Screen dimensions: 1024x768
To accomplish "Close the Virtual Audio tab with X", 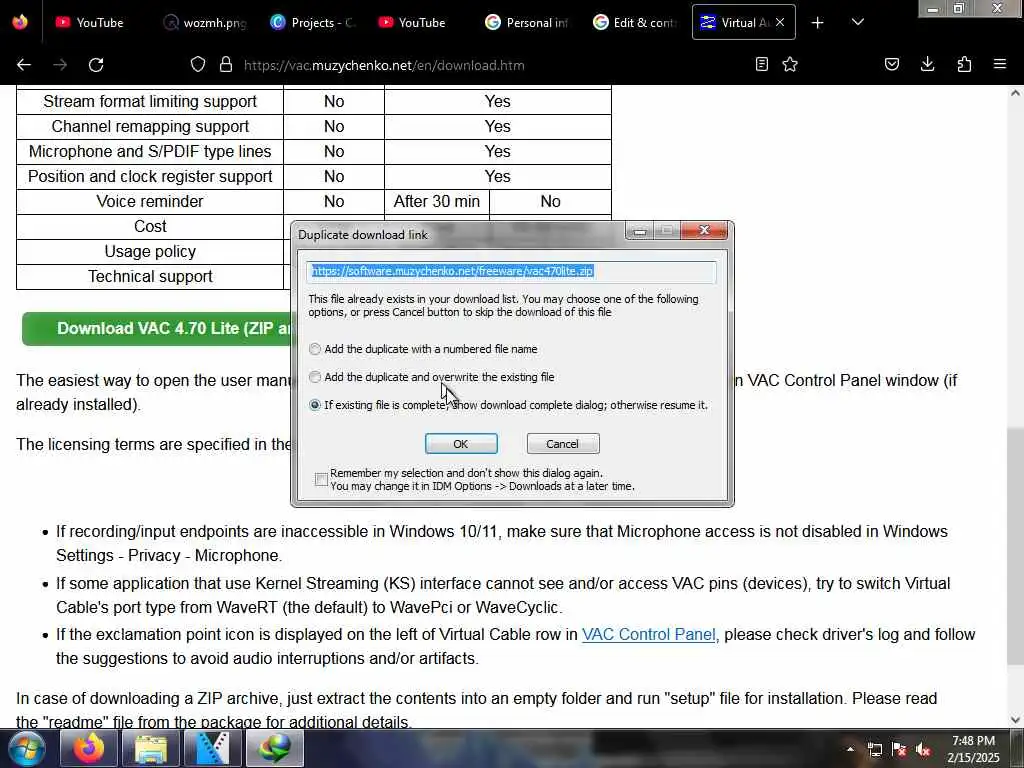I will [780, 22].
